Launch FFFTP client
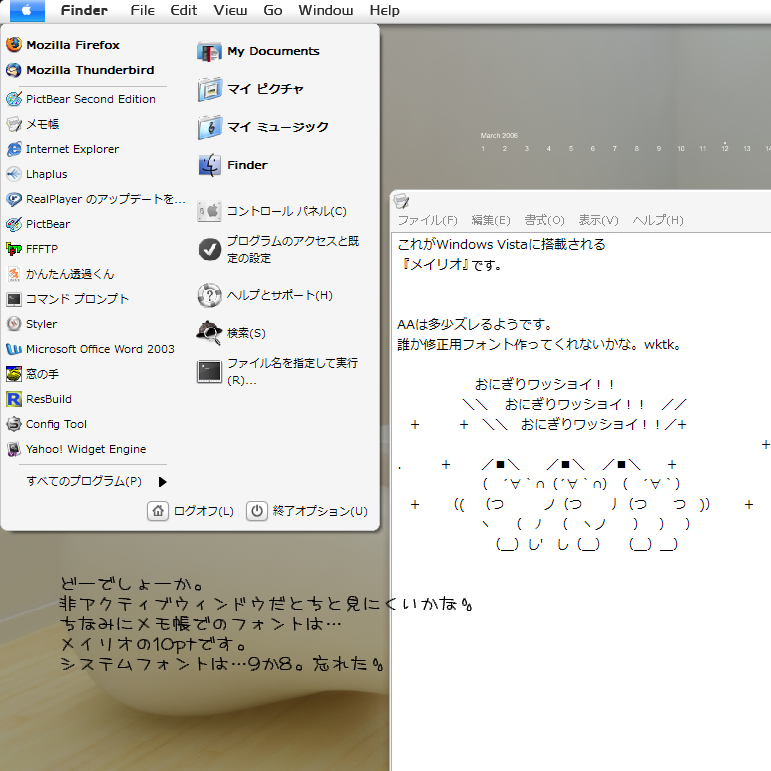This screenshot has height=771, width=771. coord(32,249)
